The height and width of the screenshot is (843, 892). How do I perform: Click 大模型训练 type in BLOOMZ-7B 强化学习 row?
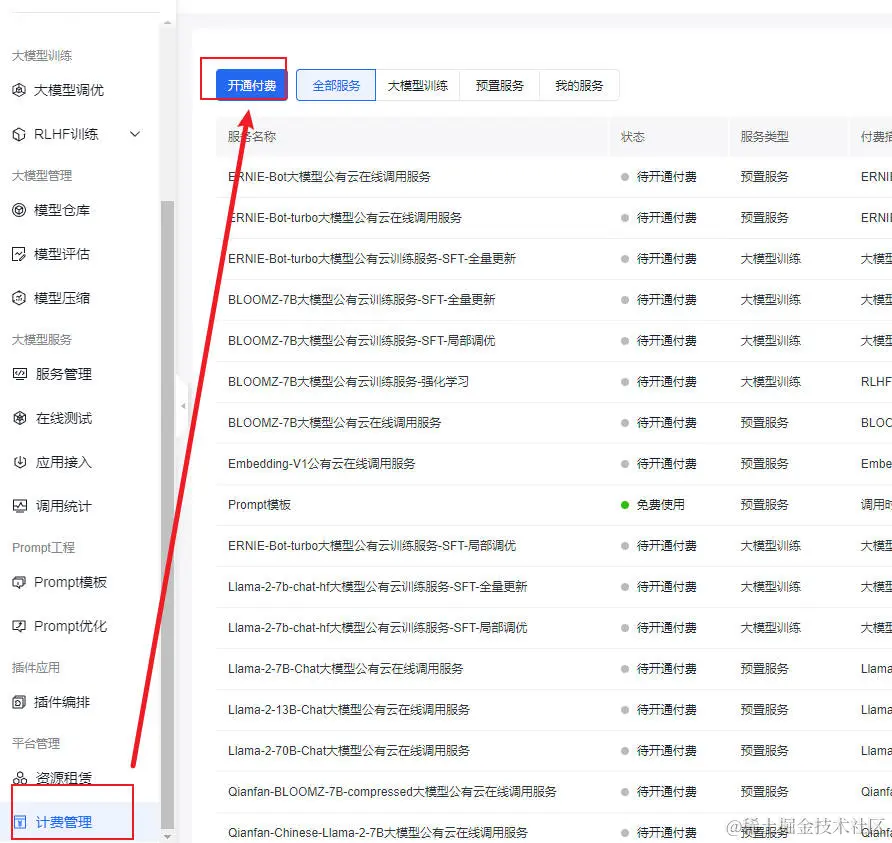pyautogui.click(x=770, y=382)
